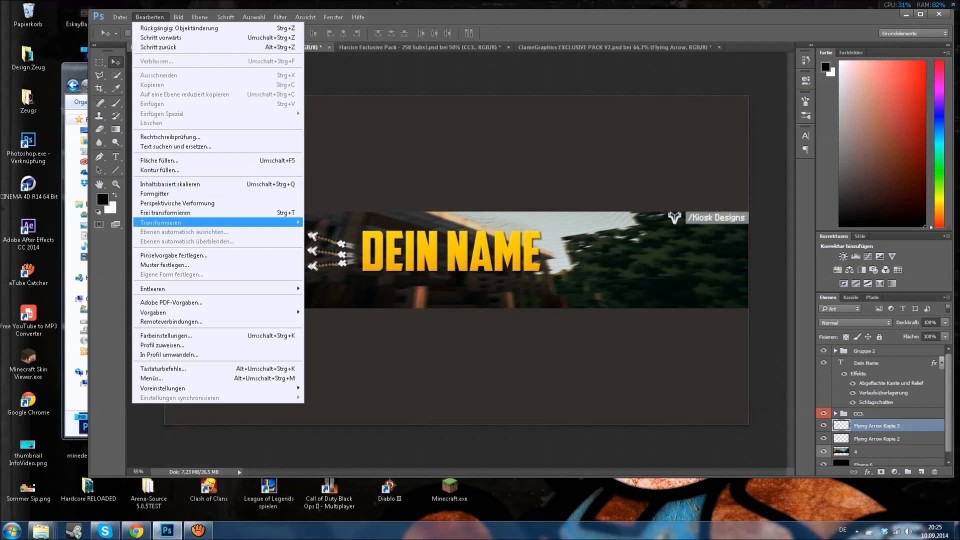The width and height of the screenshot is (960, 540).
Task: Hide the Gruppe 2 layer group
Action: pyautogui.click(x=823, y=351)
